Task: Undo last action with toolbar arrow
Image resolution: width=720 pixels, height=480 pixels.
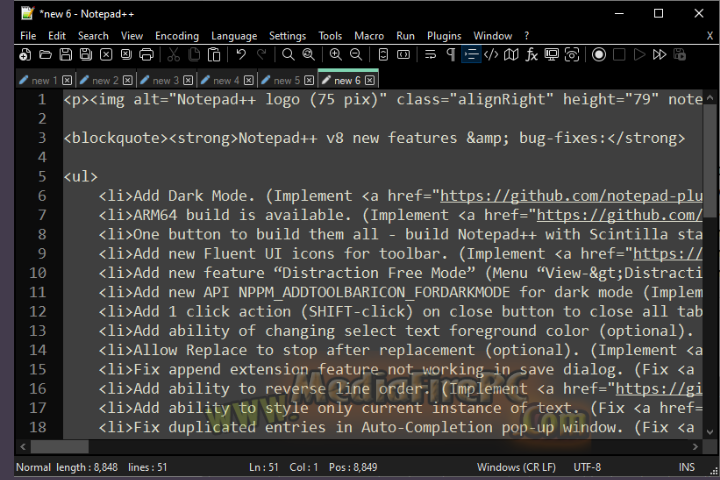Action: (x=241, y=55)
